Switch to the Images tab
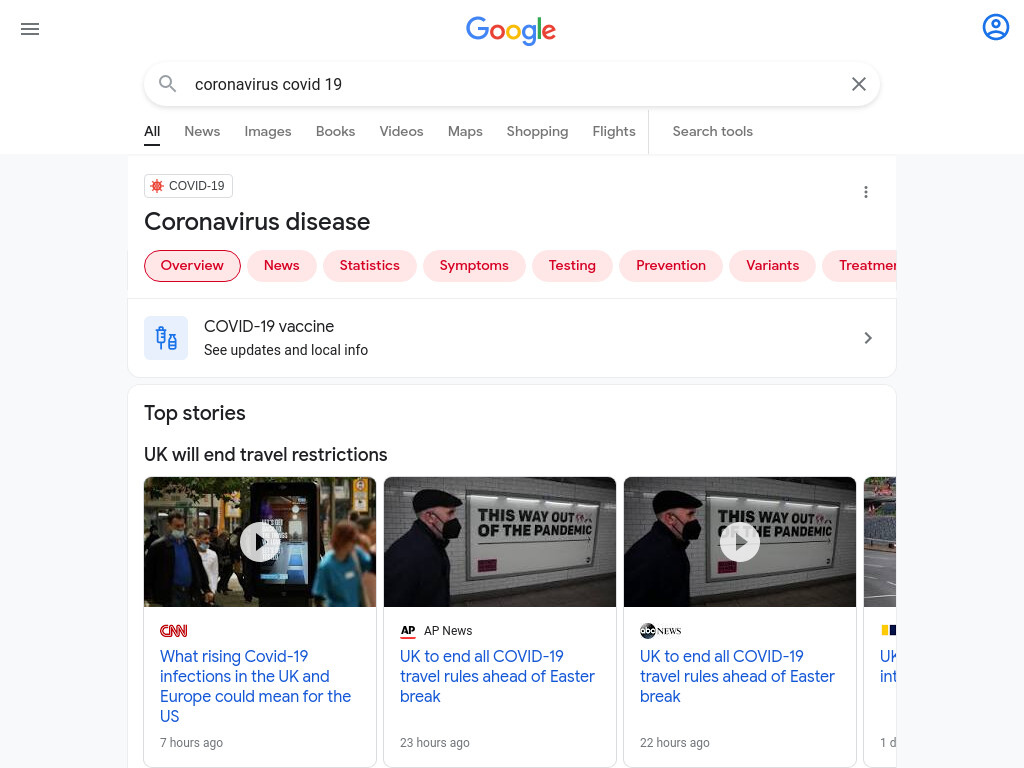Screen dimensions: 1024x768 (x=268, y=131)
